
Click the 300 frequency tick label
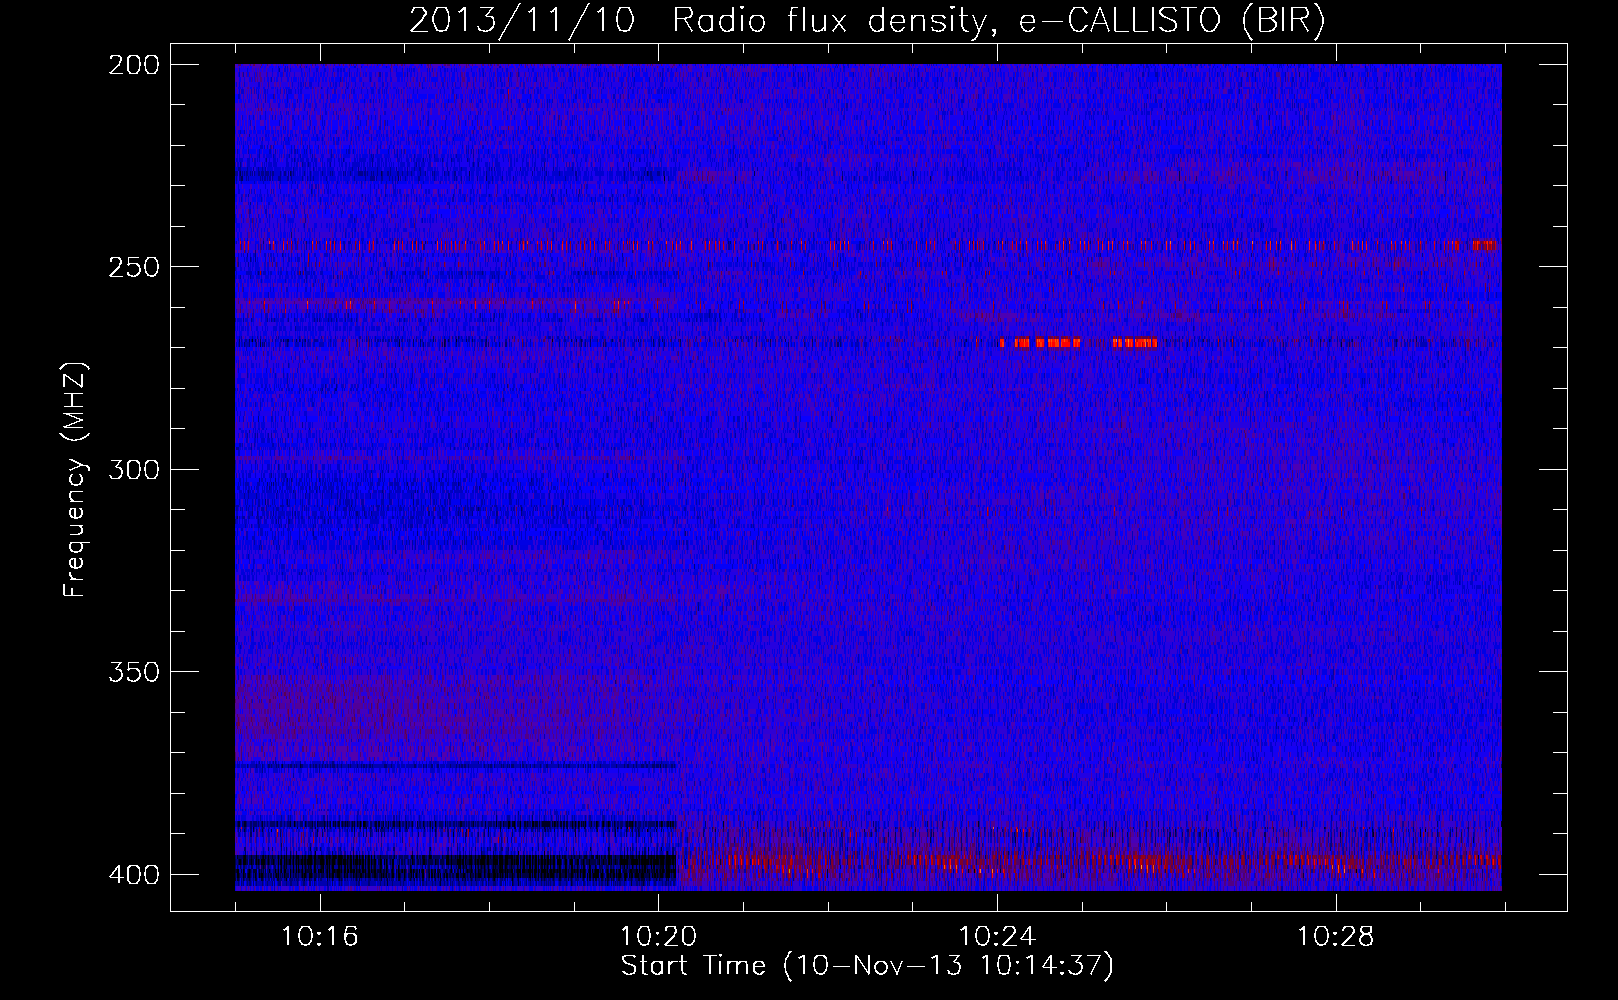[133, 469]
